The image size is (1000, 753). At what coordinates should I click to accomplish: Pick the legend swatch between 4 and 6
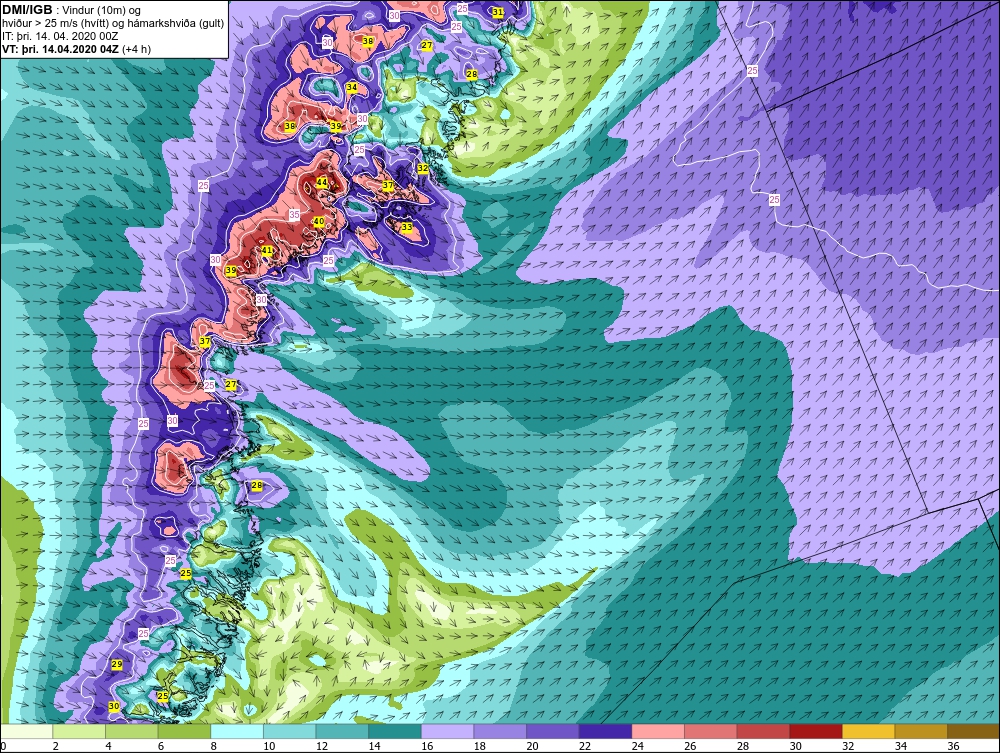pyautogui.click(x=132, y=731)
